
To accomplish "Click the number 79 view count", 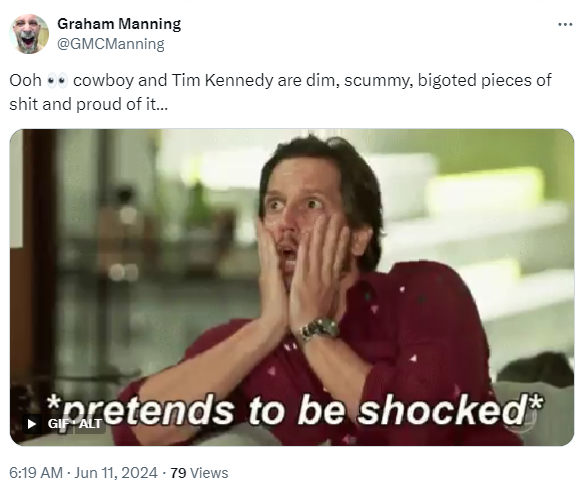I will [x=178, y=473].
